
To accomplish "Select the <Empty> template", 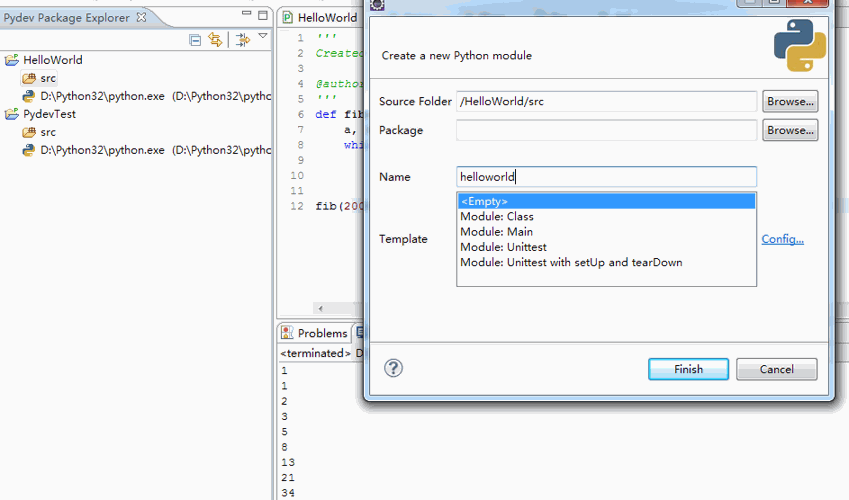I will [x=606, y=201].
